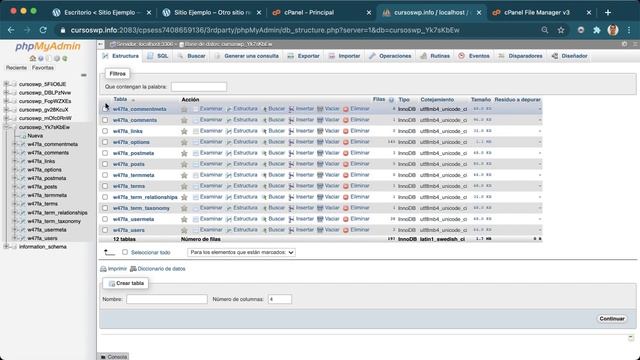The height and width of the screenshot is (360, 640).
Task: Click the page settings gear icon top right
Action: 624,44
